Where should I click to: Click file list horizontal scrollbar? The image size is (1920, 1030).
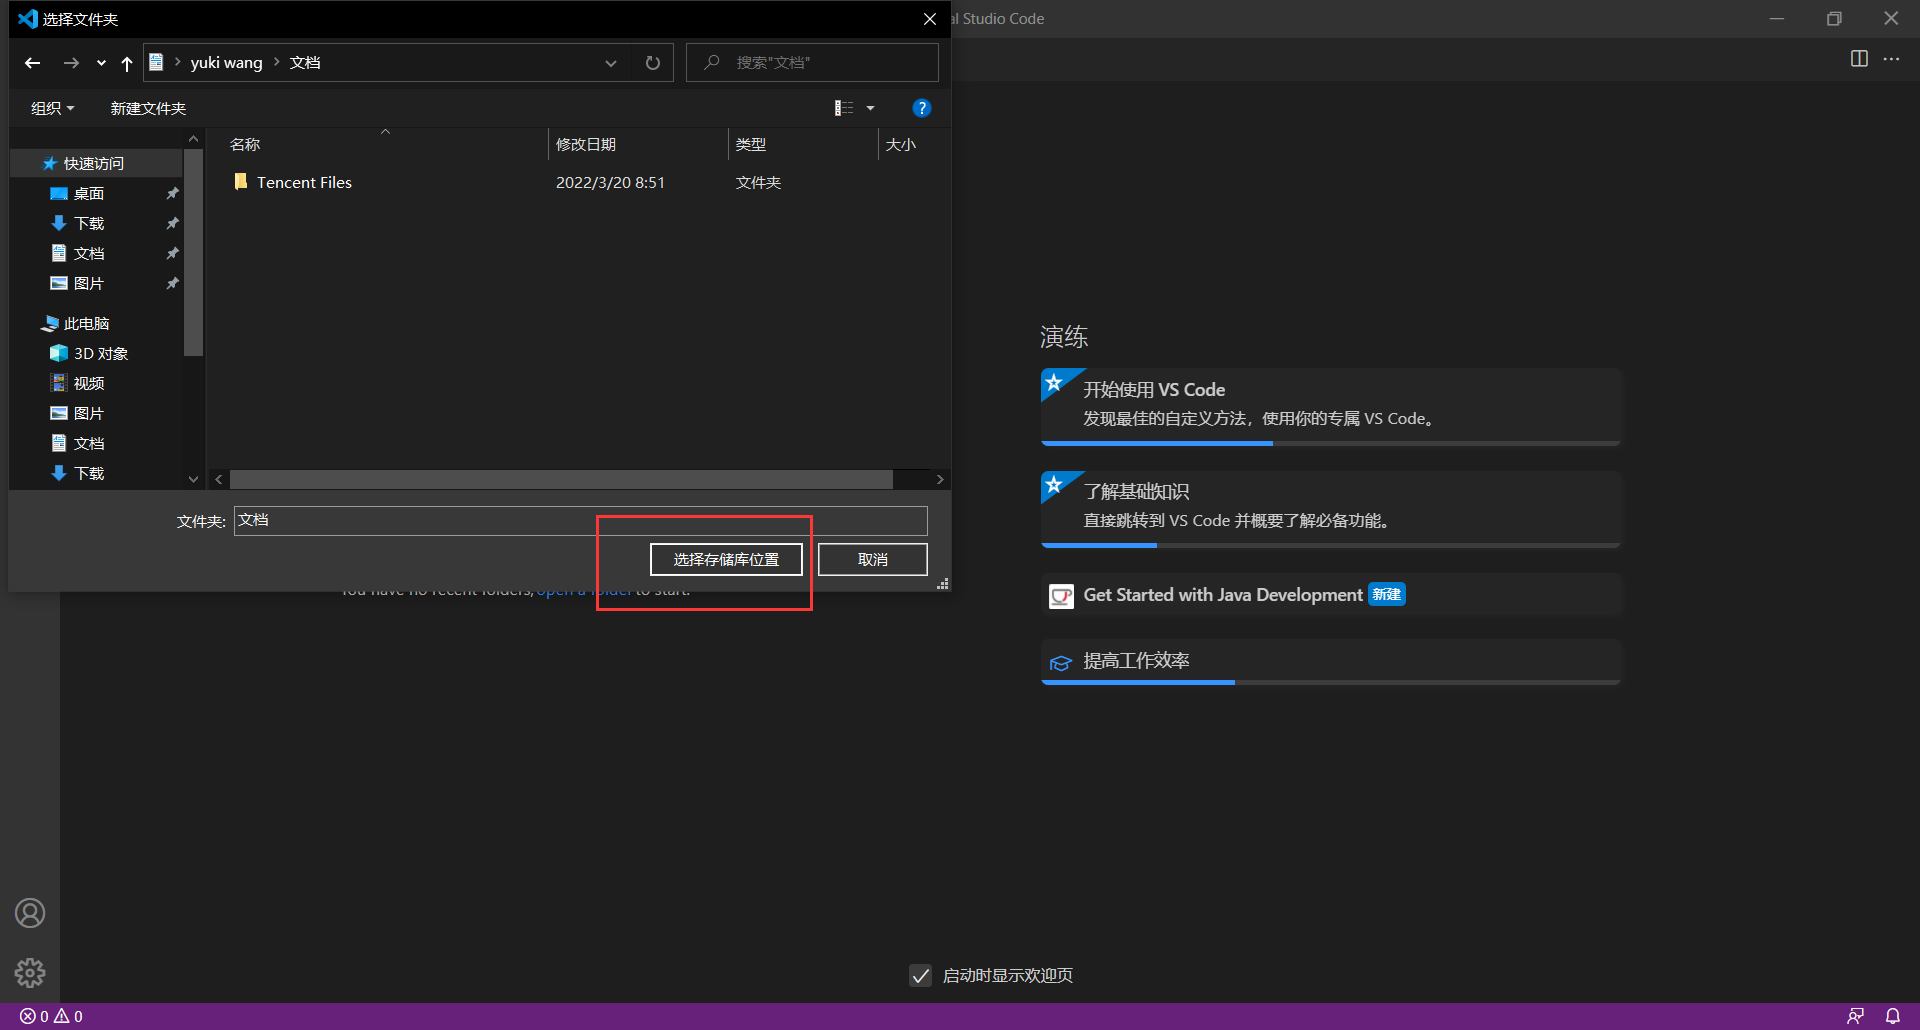(x=561, y=480)
